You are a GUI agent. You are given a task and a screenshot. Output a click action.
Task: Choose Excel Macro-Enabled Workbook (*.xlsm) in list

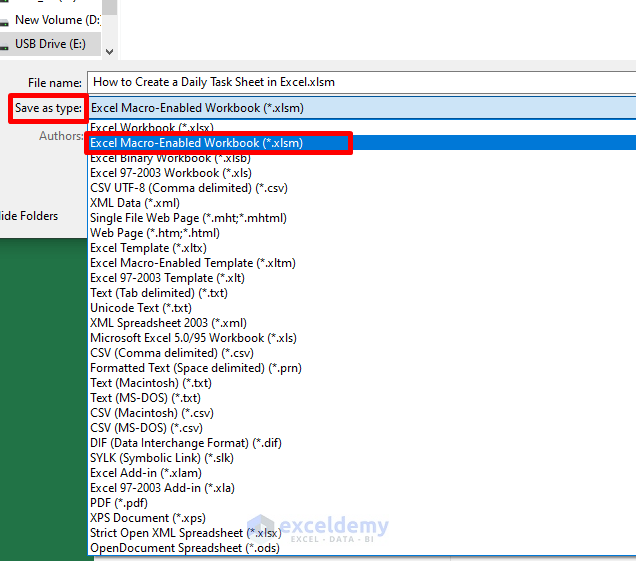pyautogui.click(x=362, y=143)
